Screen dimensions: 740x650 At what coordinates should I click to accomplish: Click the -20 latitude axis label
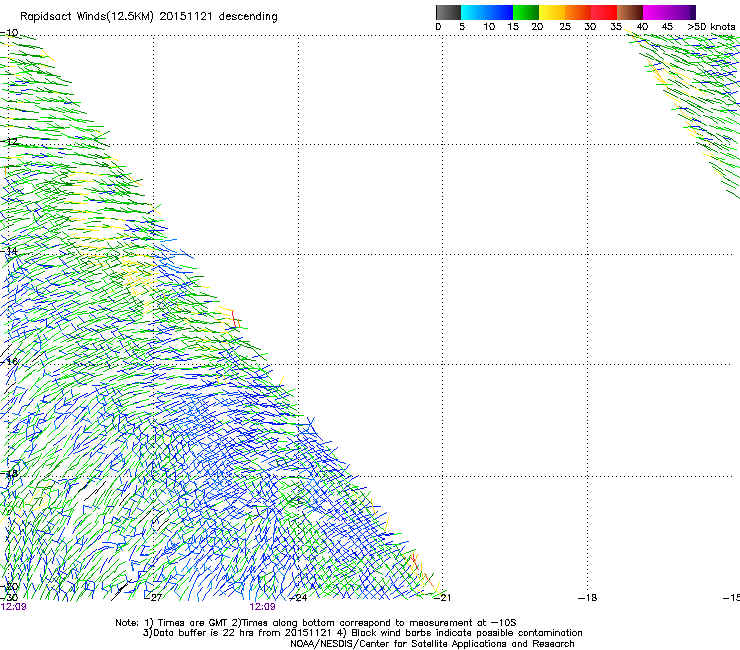(9, 587)
